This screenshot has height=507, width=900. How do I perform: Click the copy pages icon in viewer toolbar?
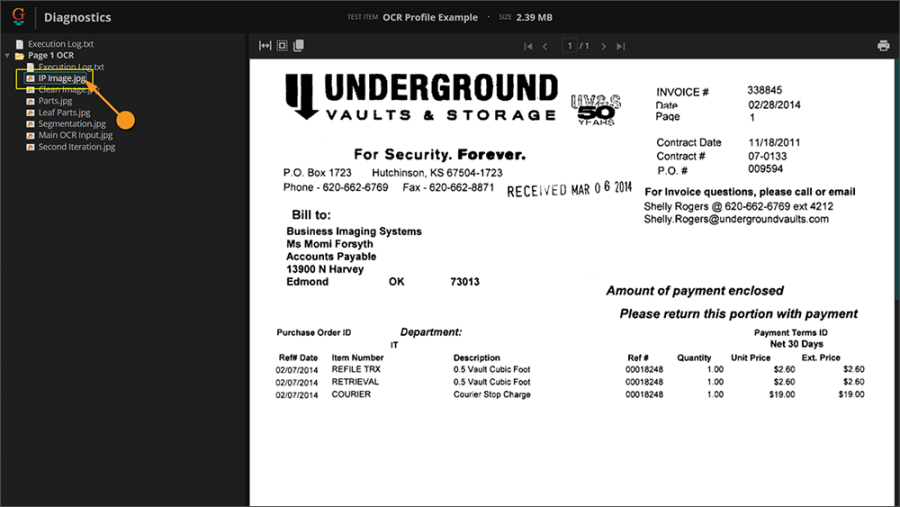(298, 45)
